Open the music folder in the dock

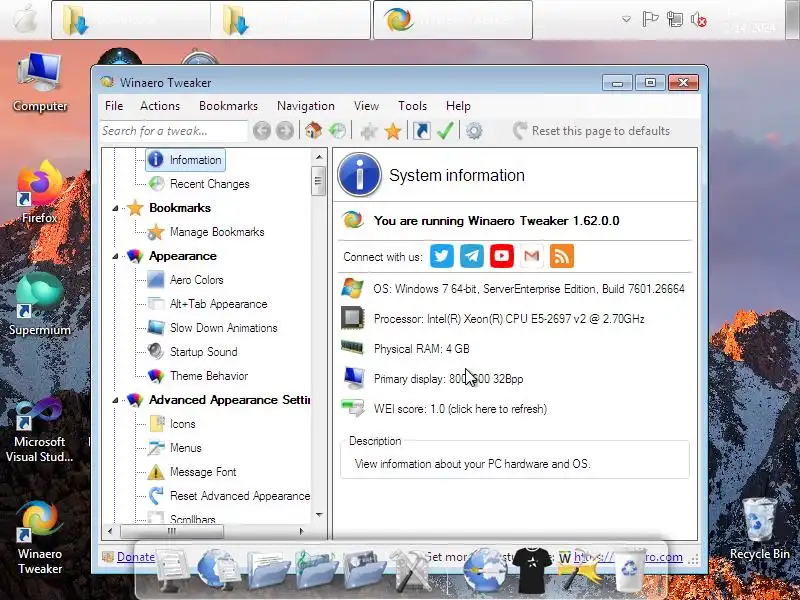(317, 569)
